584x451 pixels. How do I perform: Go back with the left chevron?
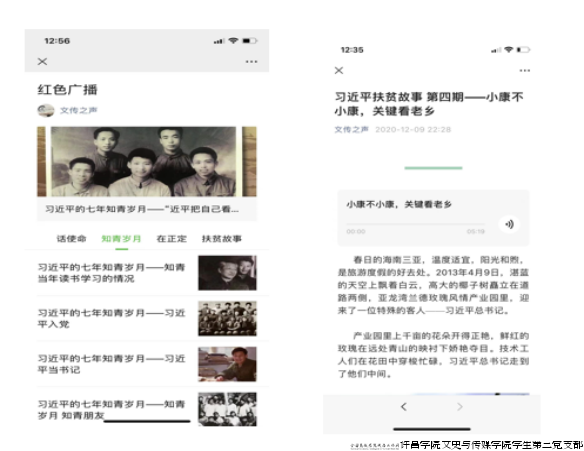point(404,407)
